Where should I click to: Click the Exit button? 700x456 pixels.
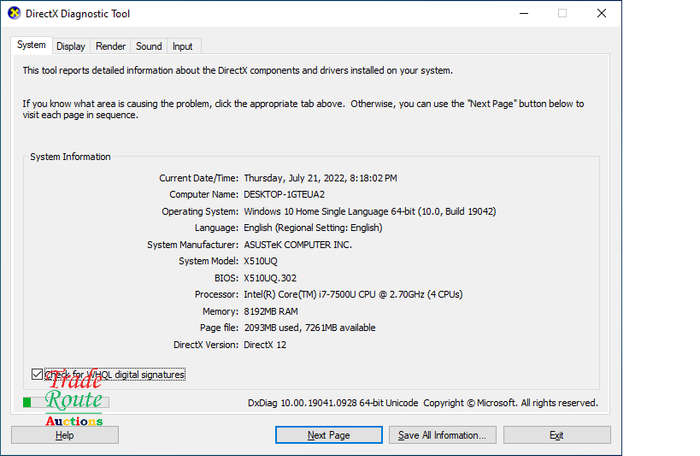point(557,435)
